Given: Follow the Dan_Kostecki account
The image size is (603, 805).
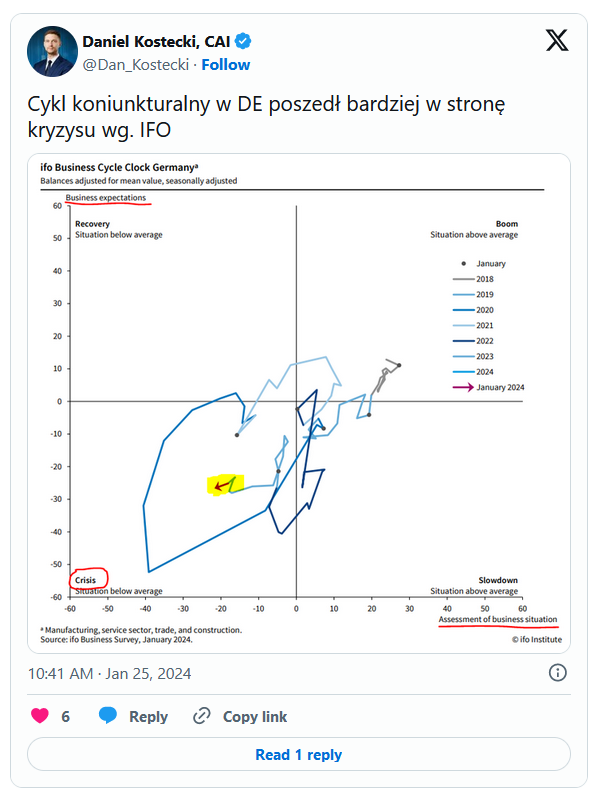Looking at the screenshot, I should point(226,65).
